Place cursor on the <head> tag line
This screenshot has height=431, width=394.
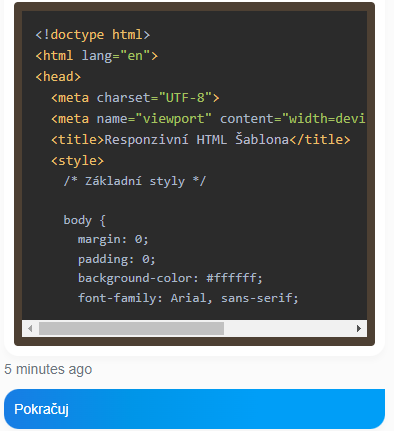click(58, 77)
